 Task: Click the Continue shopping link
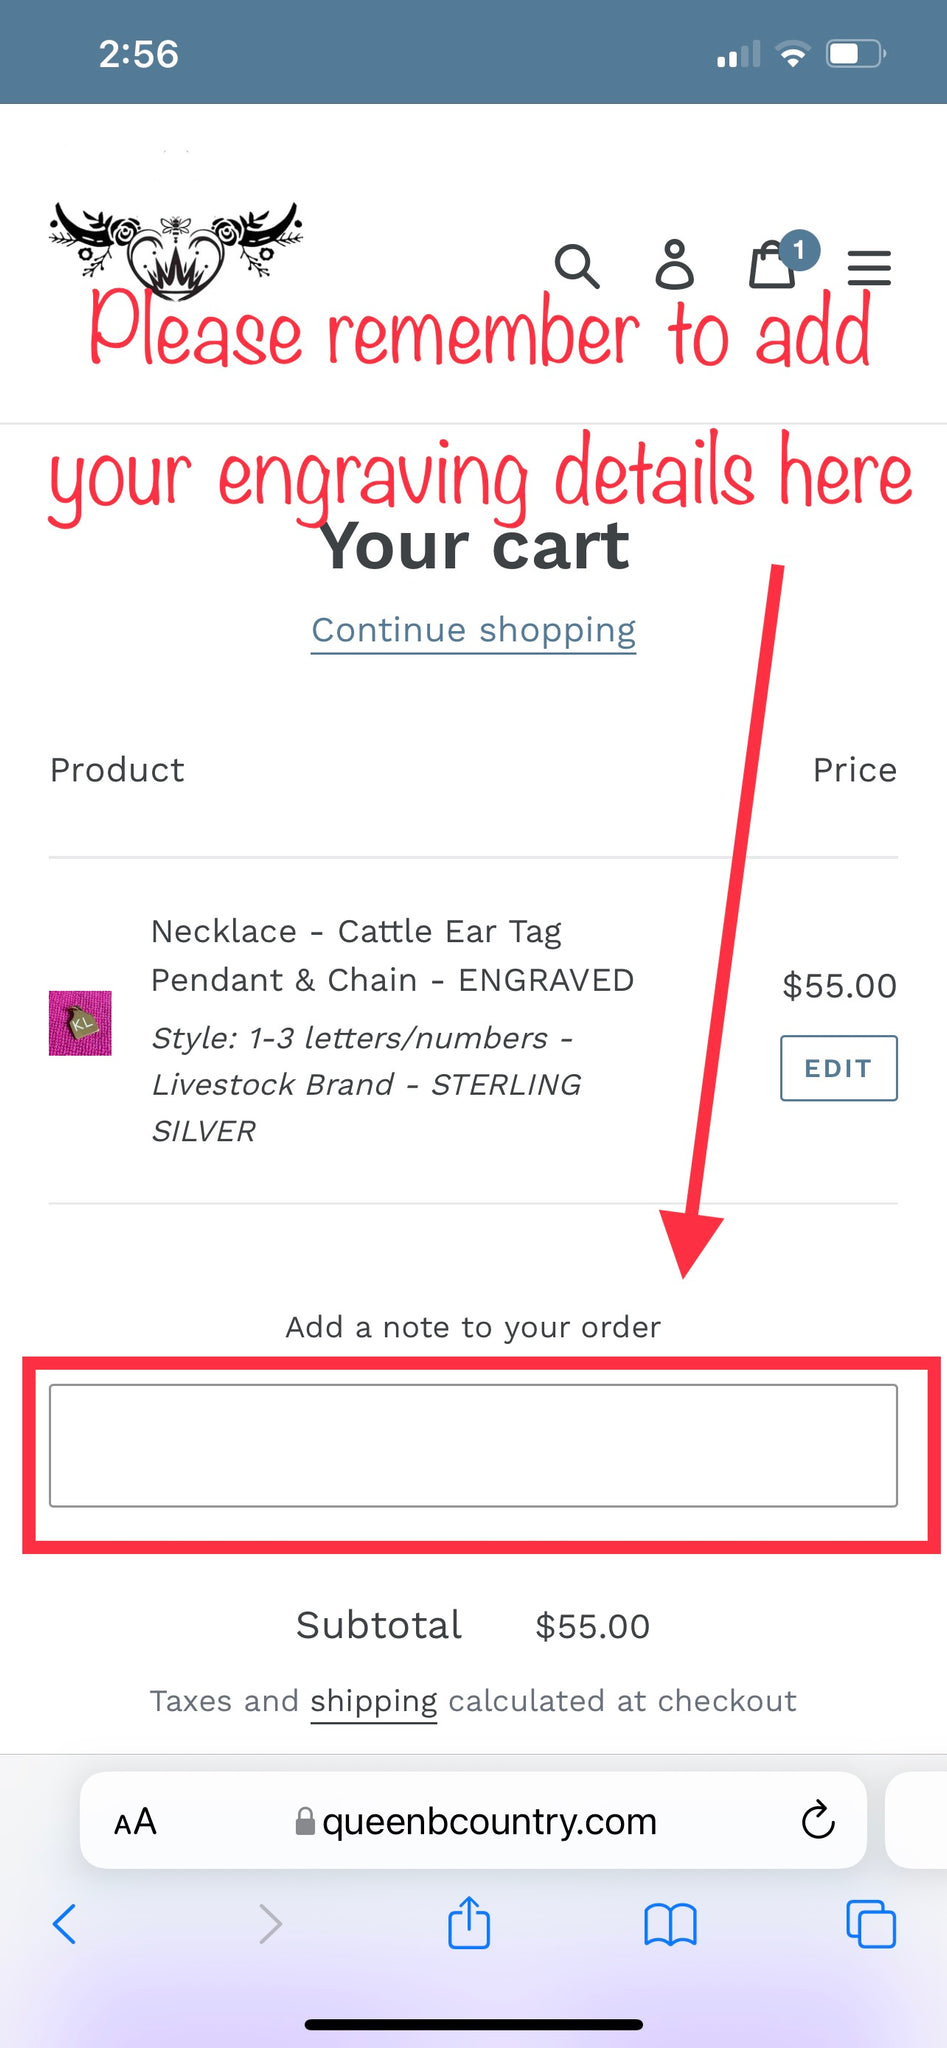click(473, 630)
